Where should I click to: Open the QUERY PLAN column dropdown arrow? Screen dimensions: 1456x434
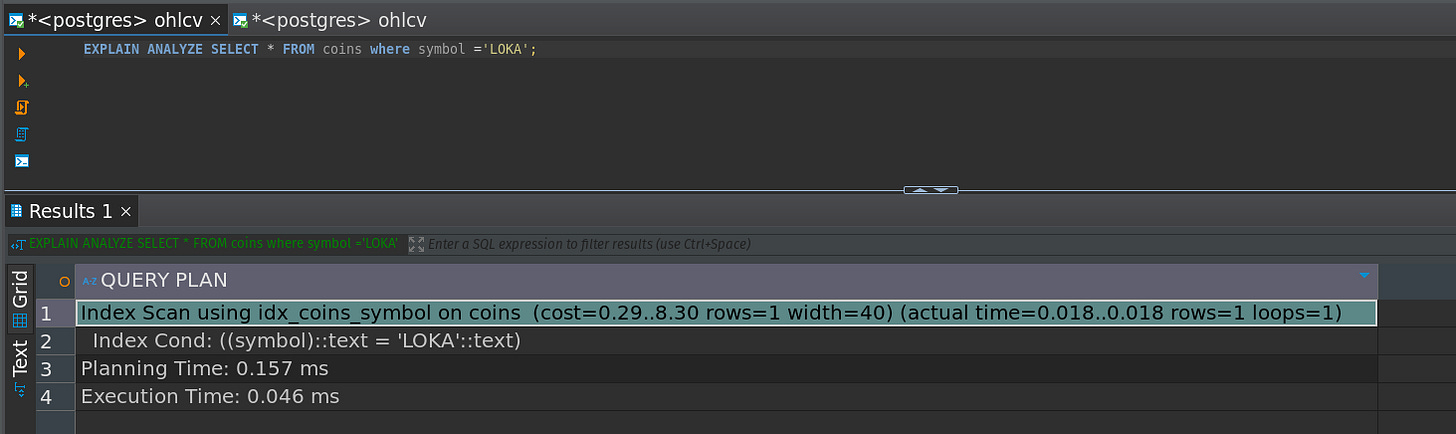[1364, 276]
